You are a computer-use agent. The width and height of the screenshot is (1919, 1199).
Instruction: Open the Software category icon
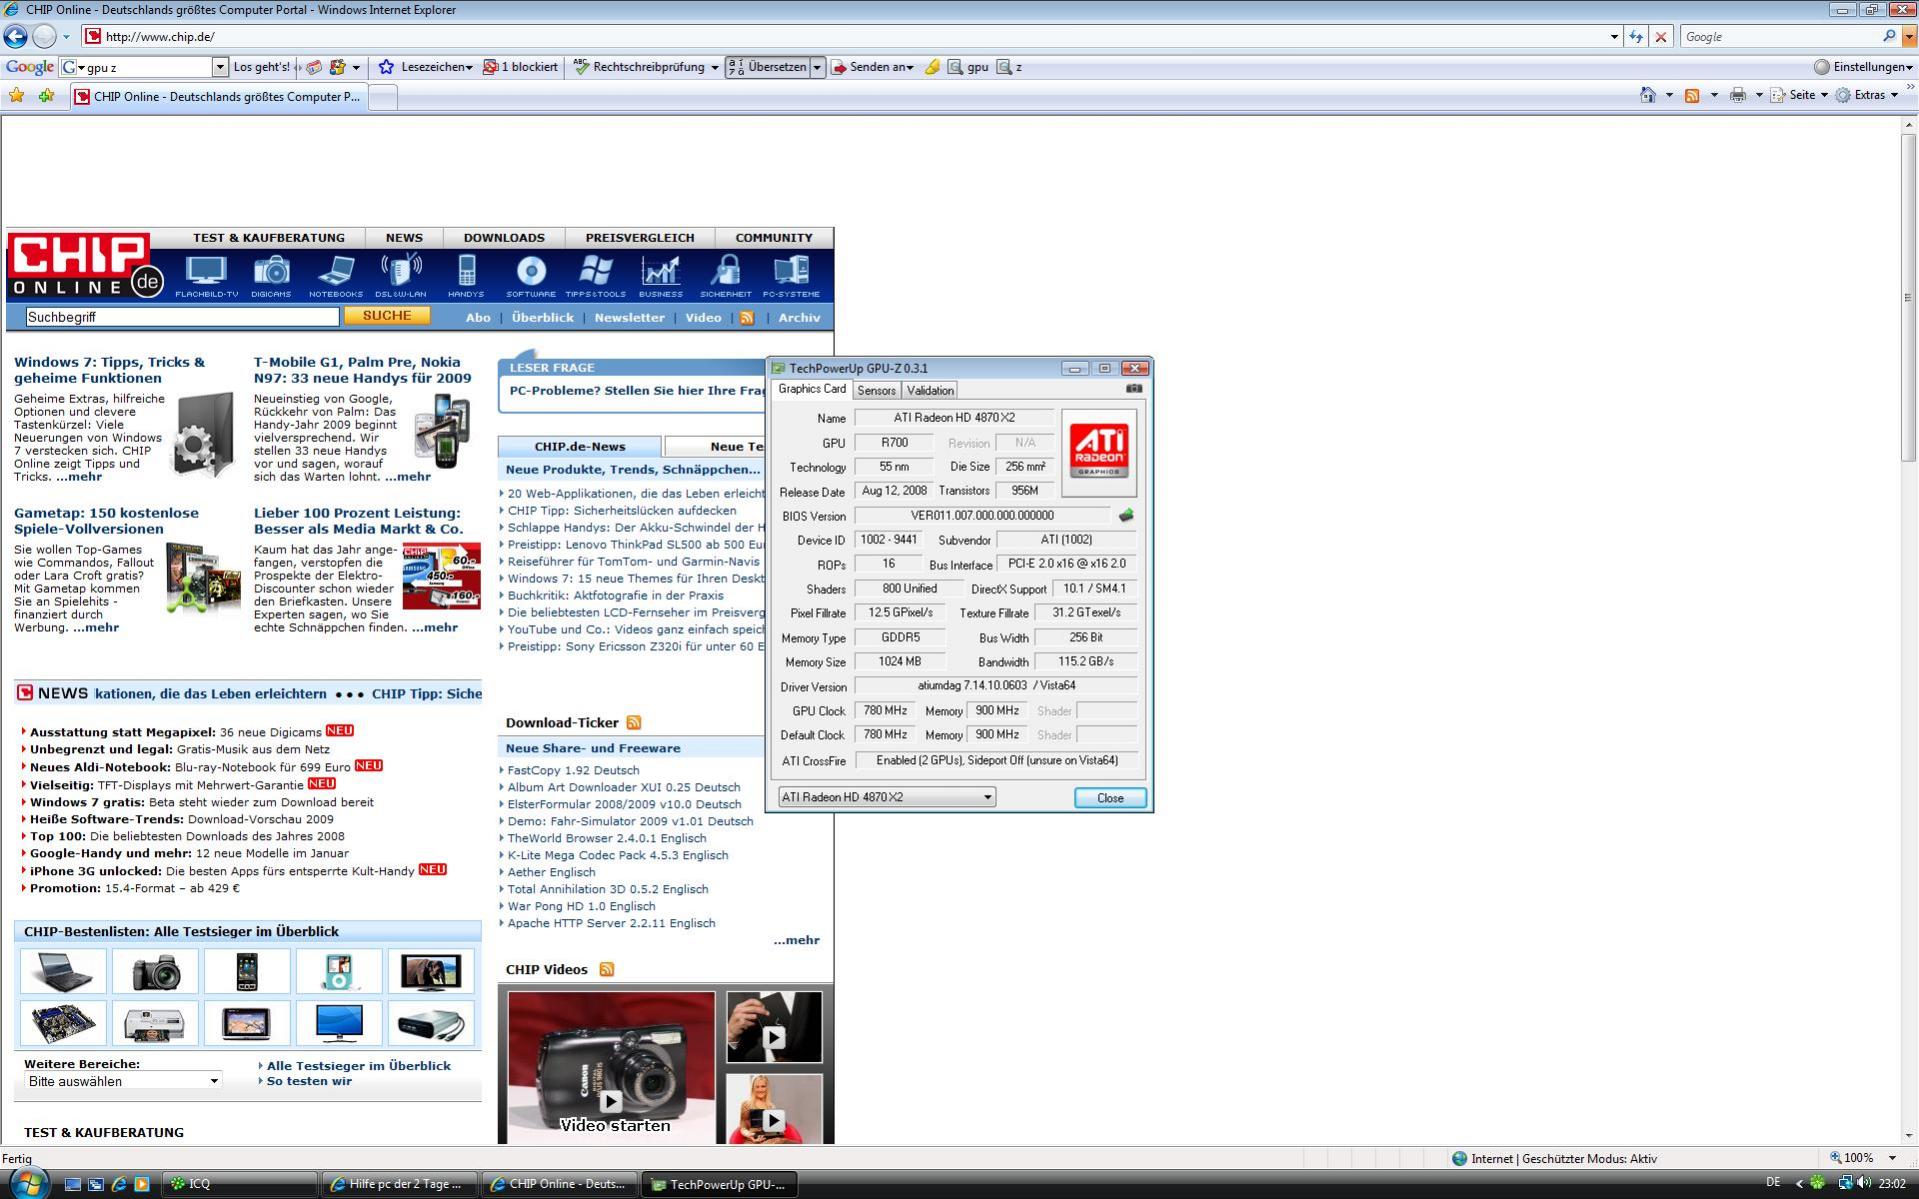tap(531, 276)
